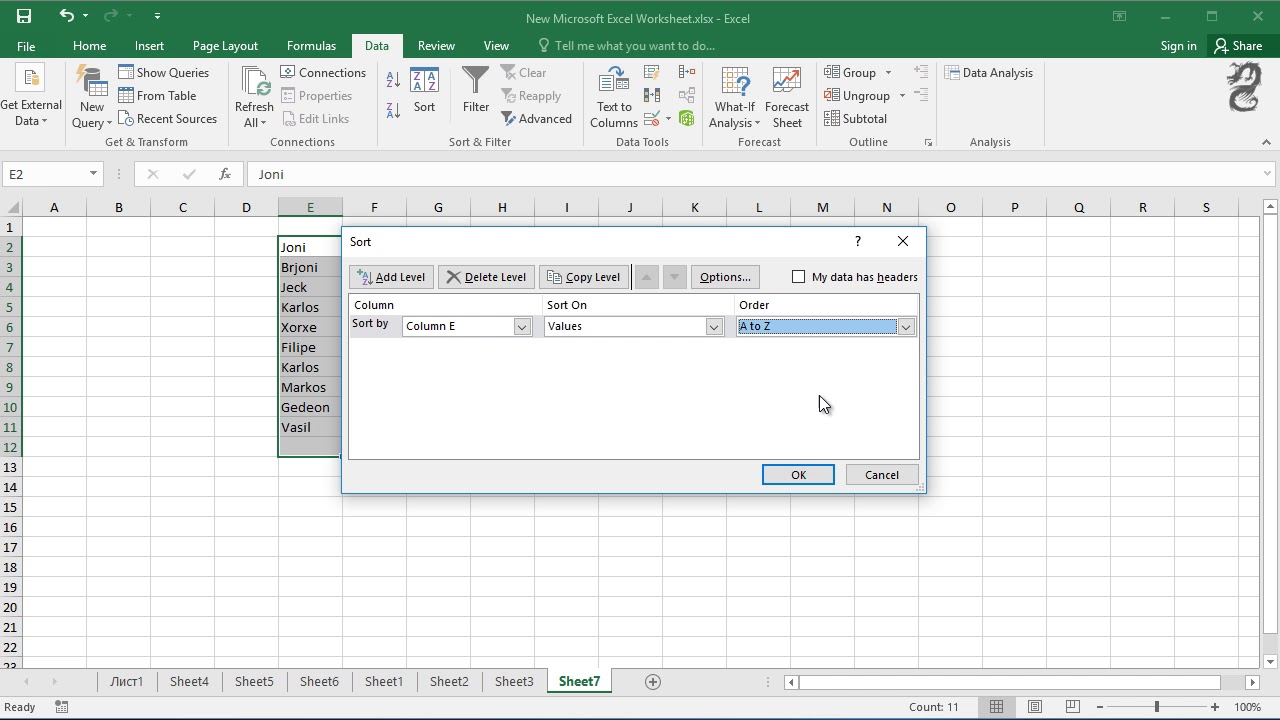Open sort Options button
1280x720 pixels.
(x=725, y=277)
